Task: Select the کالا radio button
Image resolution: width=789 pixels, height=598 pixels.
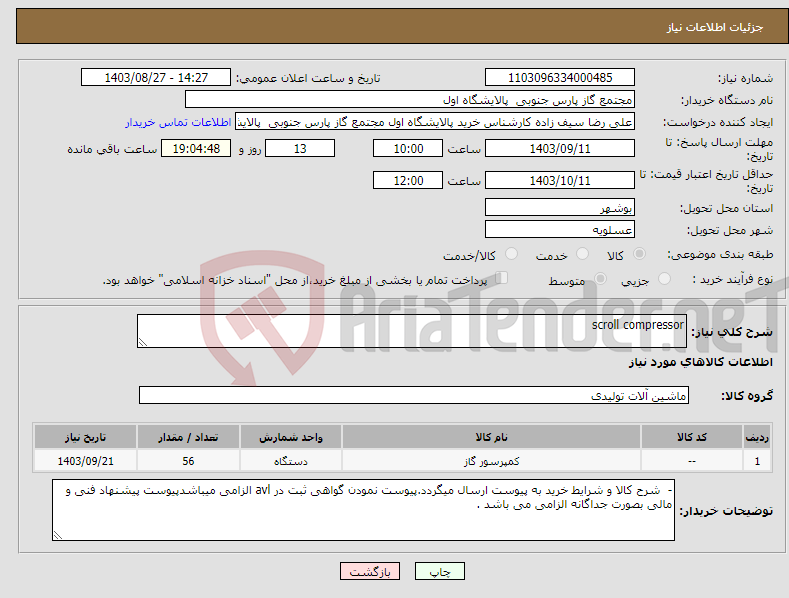Action: [639, 254]
